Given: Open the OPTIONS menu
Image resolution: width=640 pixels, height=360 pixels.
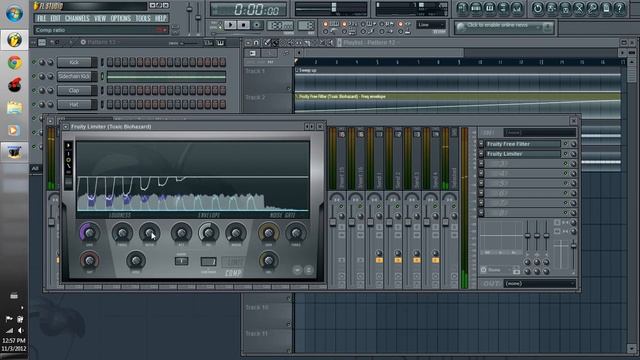Looking at the screenshot, I should tap(121, 19).
